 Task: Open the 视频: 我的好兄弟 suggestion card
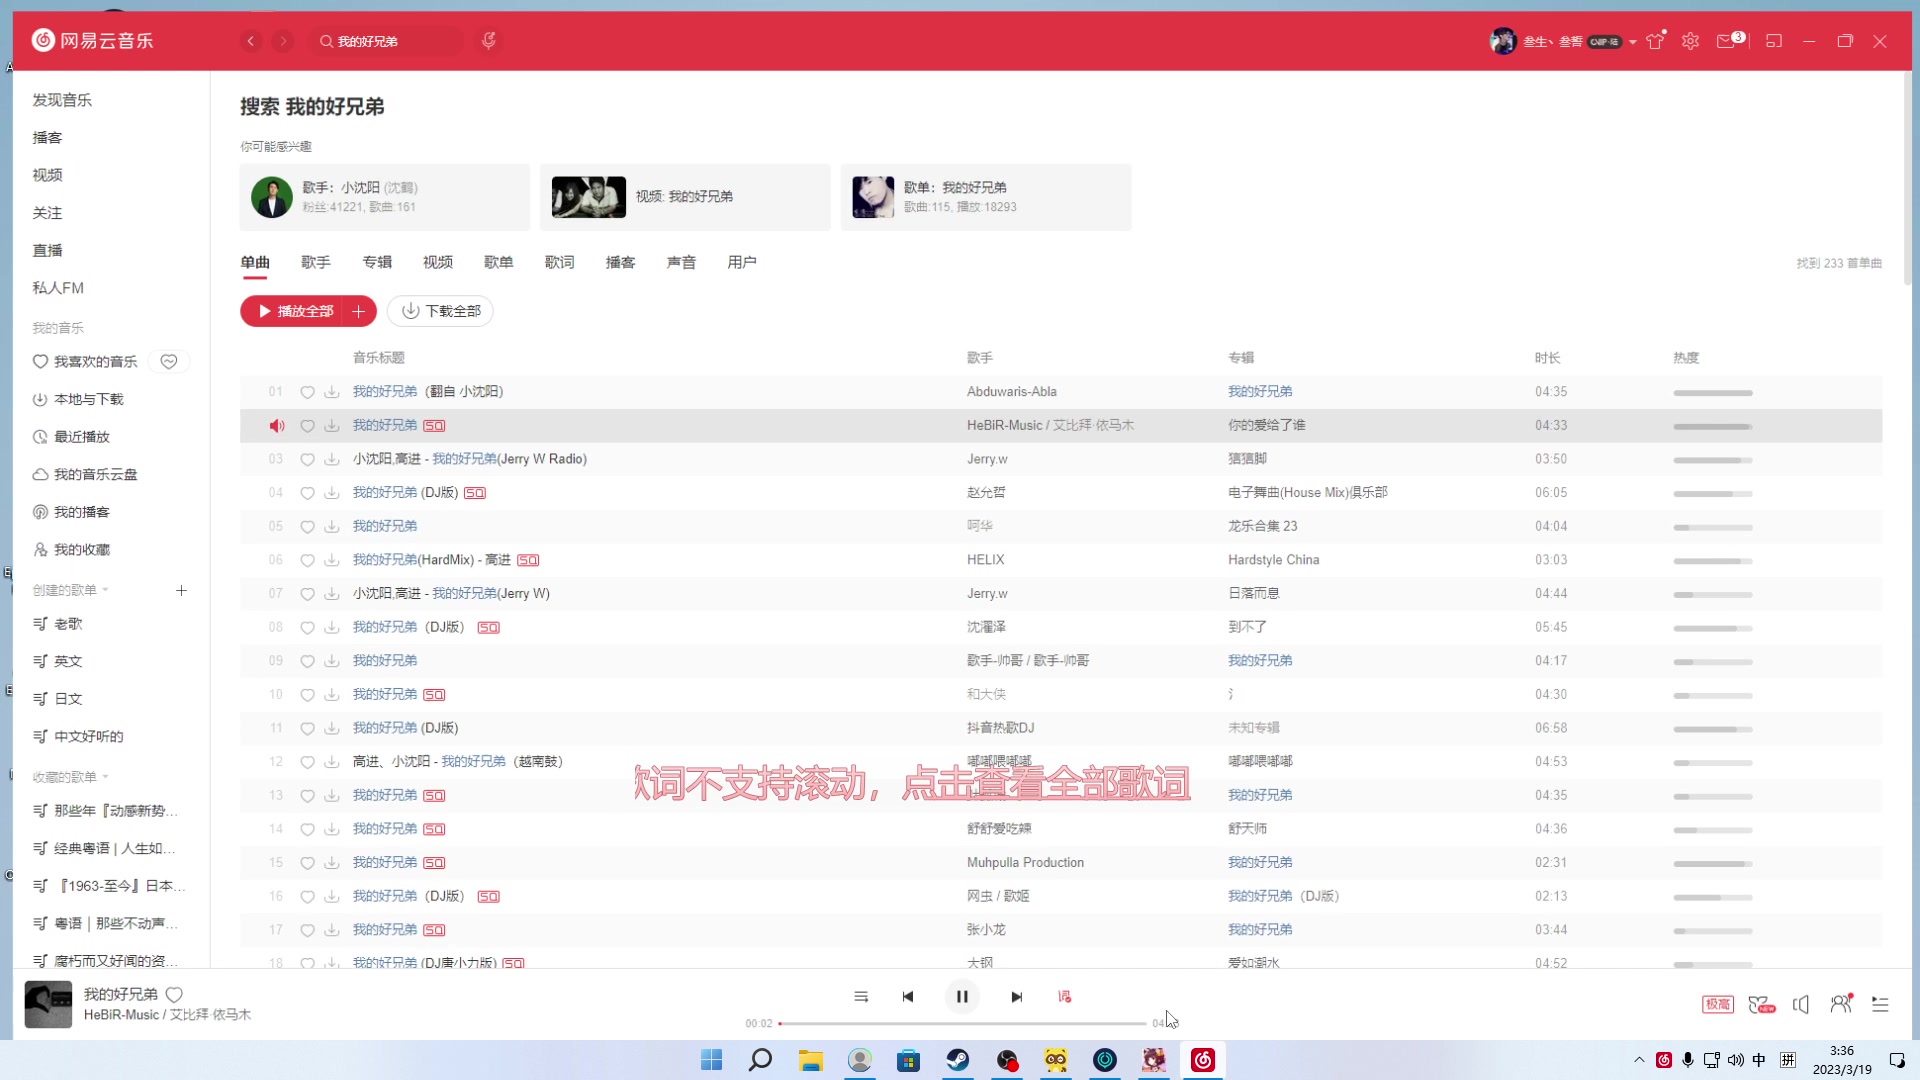[x=685, y=197]
